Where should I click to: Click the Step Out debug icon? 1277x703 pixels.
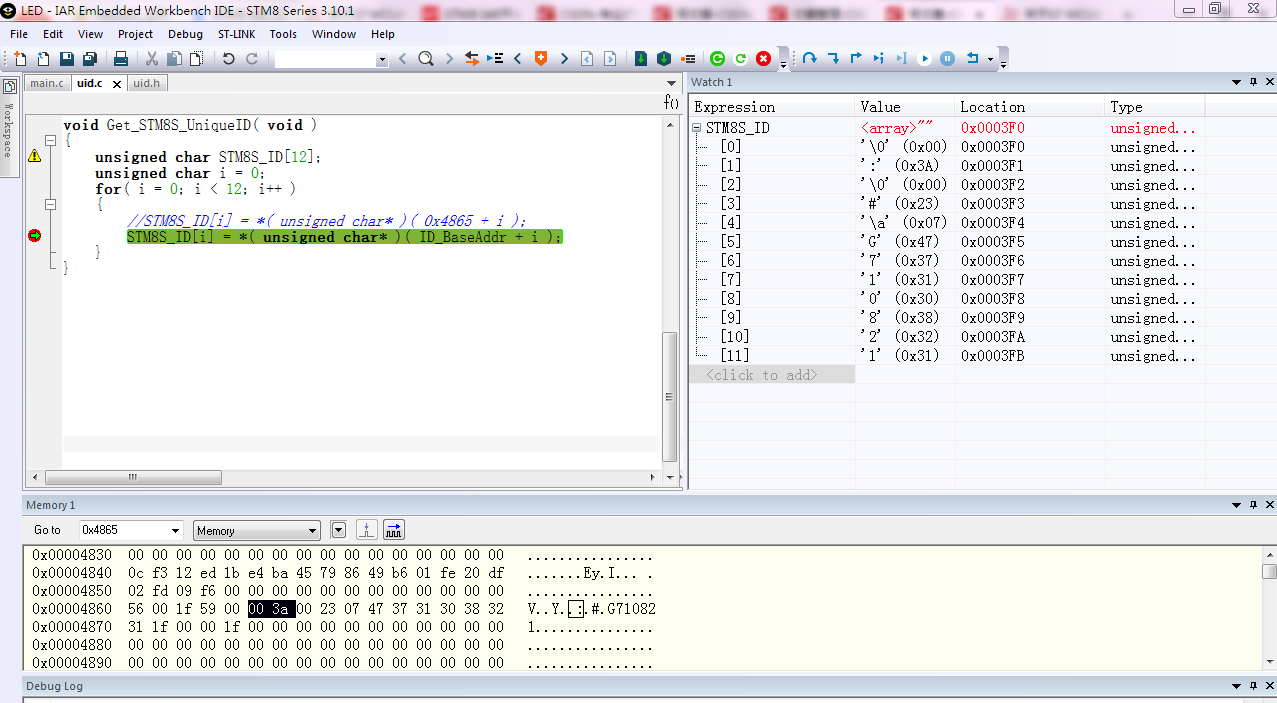pos(856,59)
